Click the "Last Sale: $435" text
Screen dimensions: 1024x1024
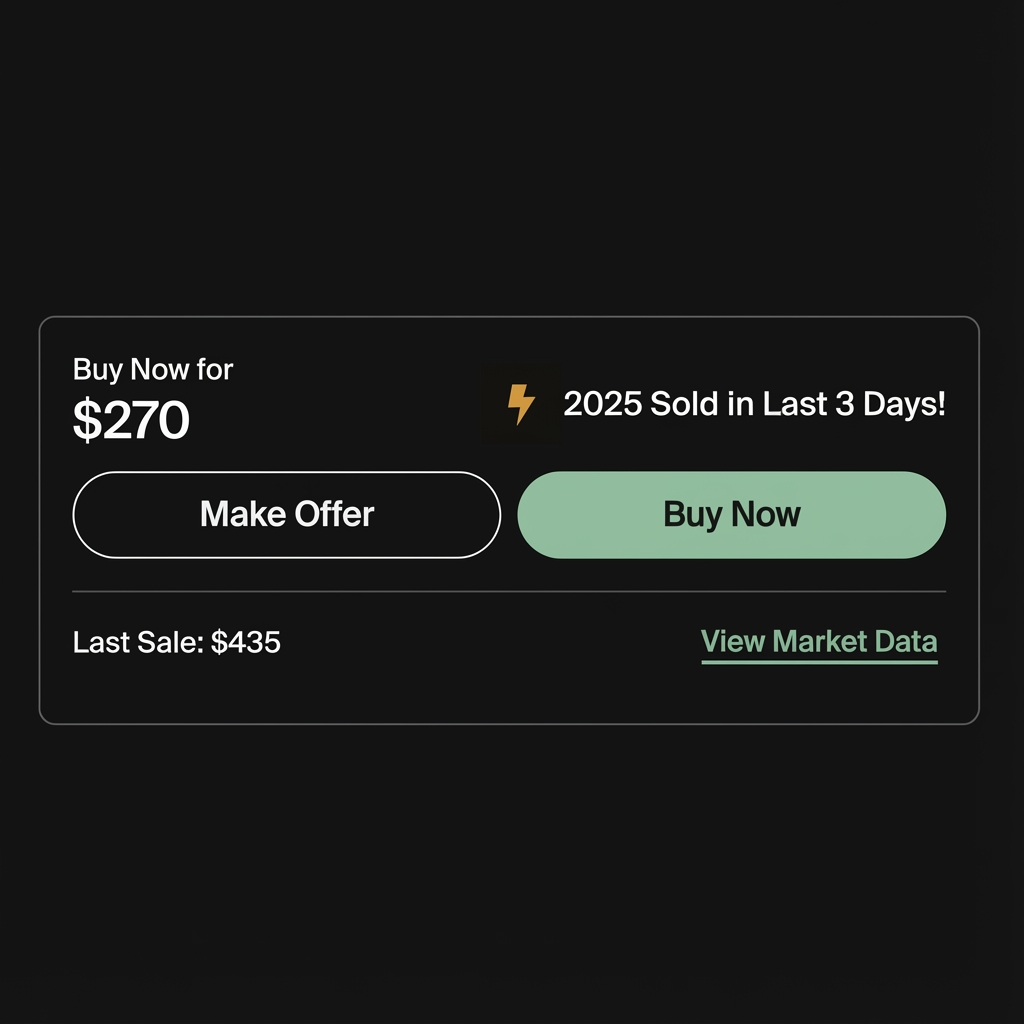pyautogui.click(x=177, y=642)
